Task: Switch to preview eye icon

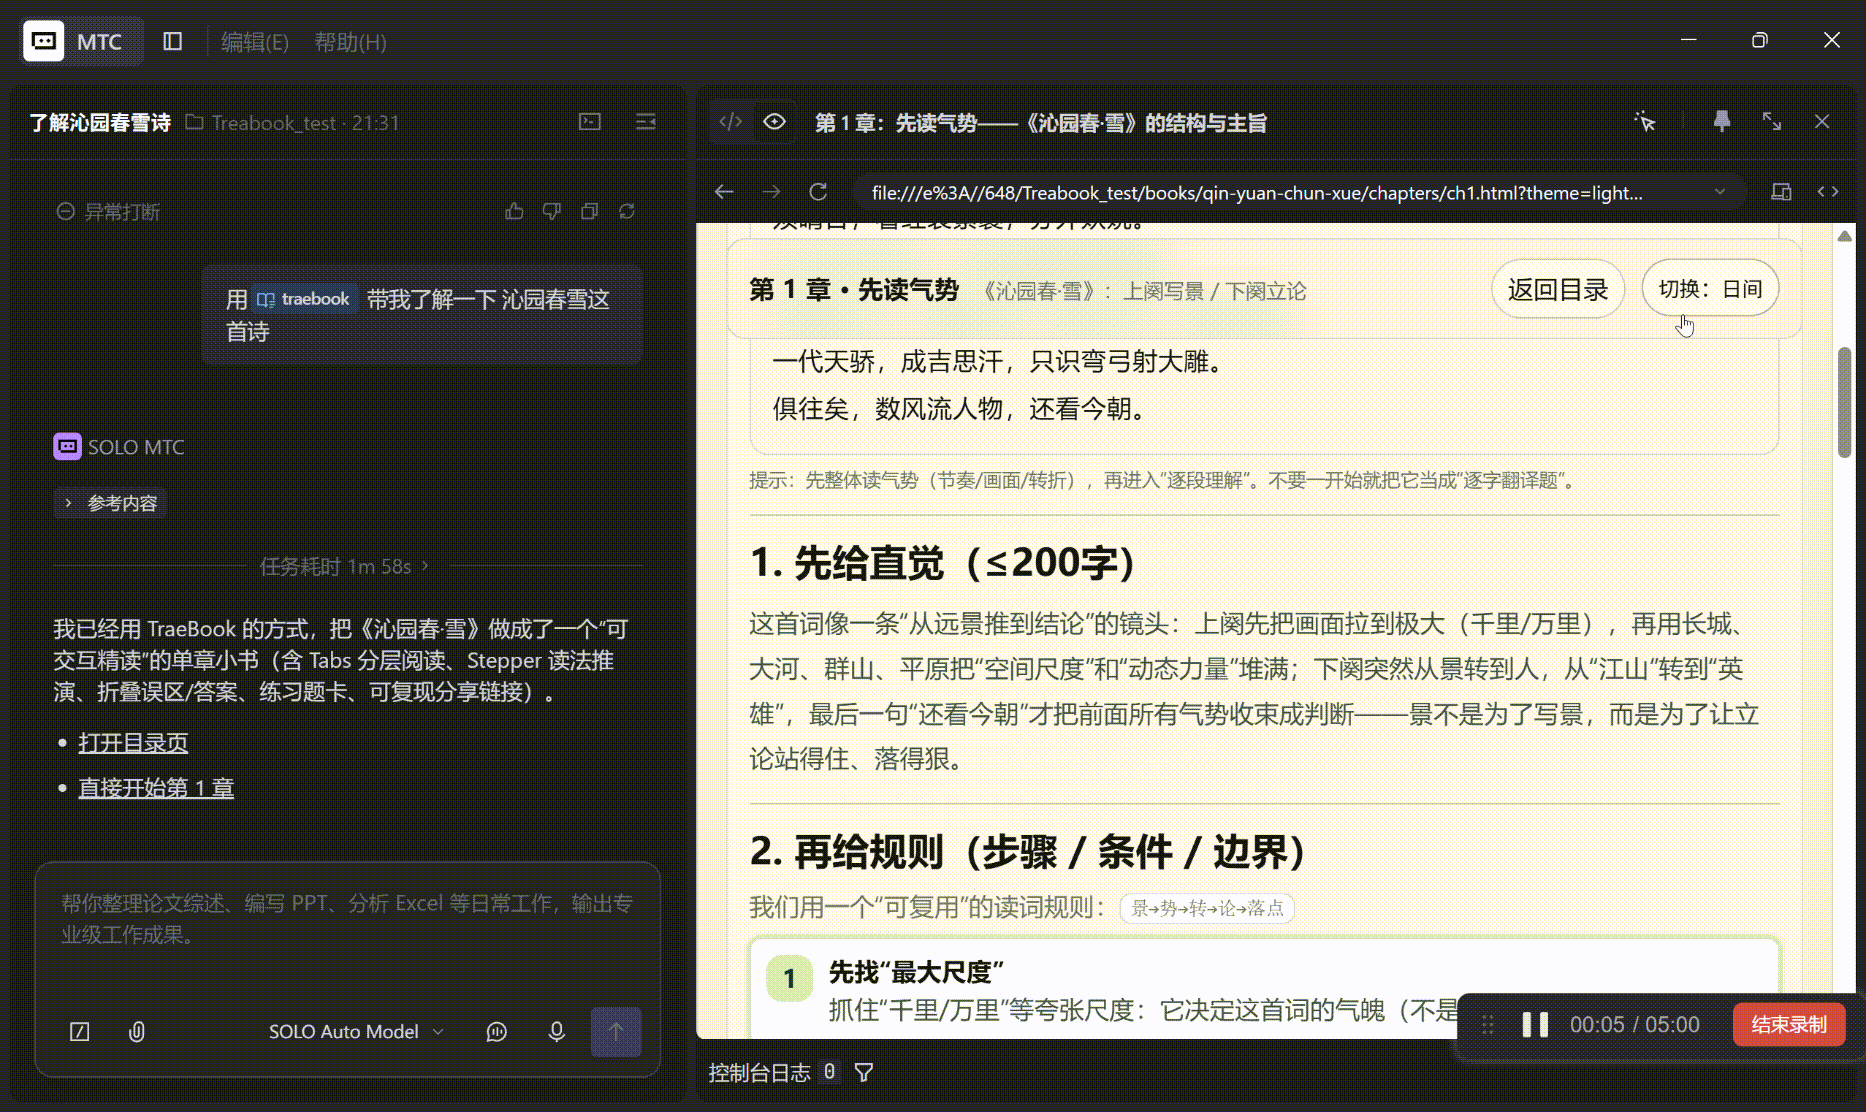Action: (774, 122)
